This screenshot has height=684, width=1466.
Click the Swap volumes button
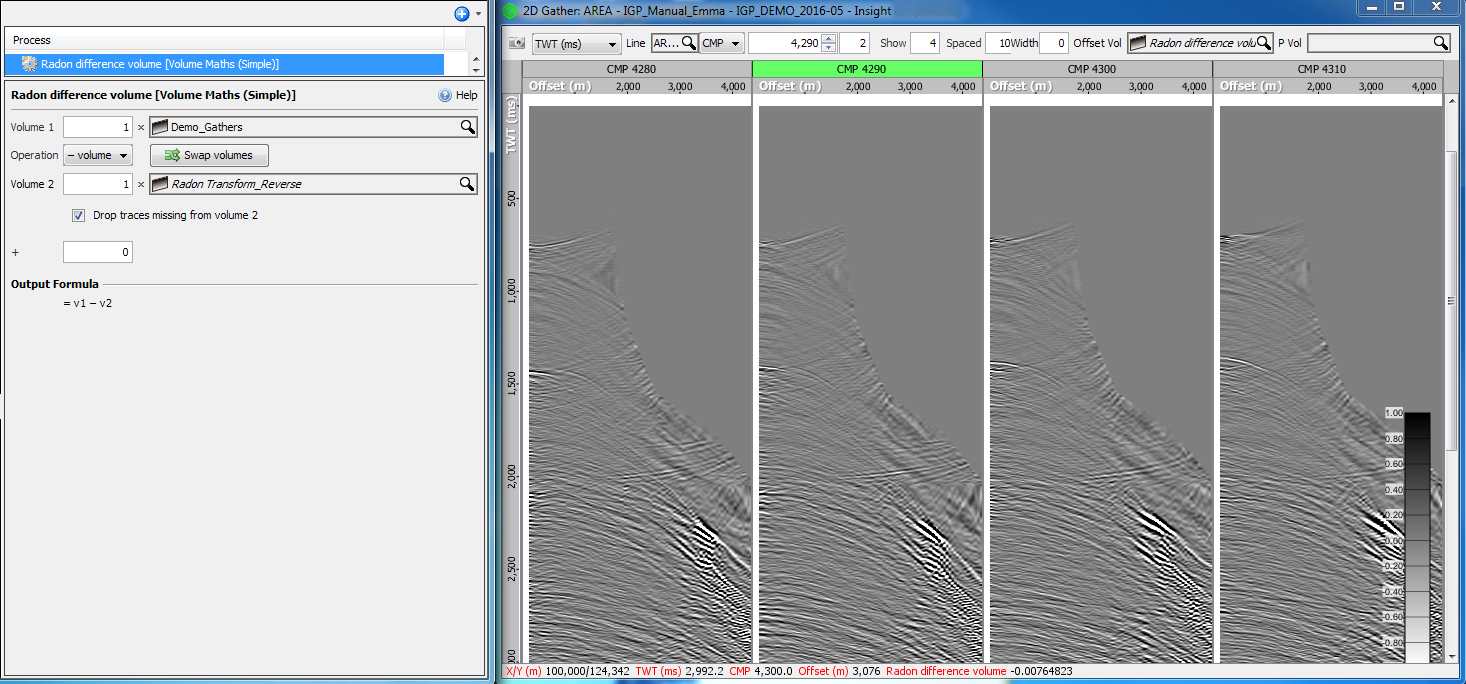pyautogui.click(x=209, y=155)
